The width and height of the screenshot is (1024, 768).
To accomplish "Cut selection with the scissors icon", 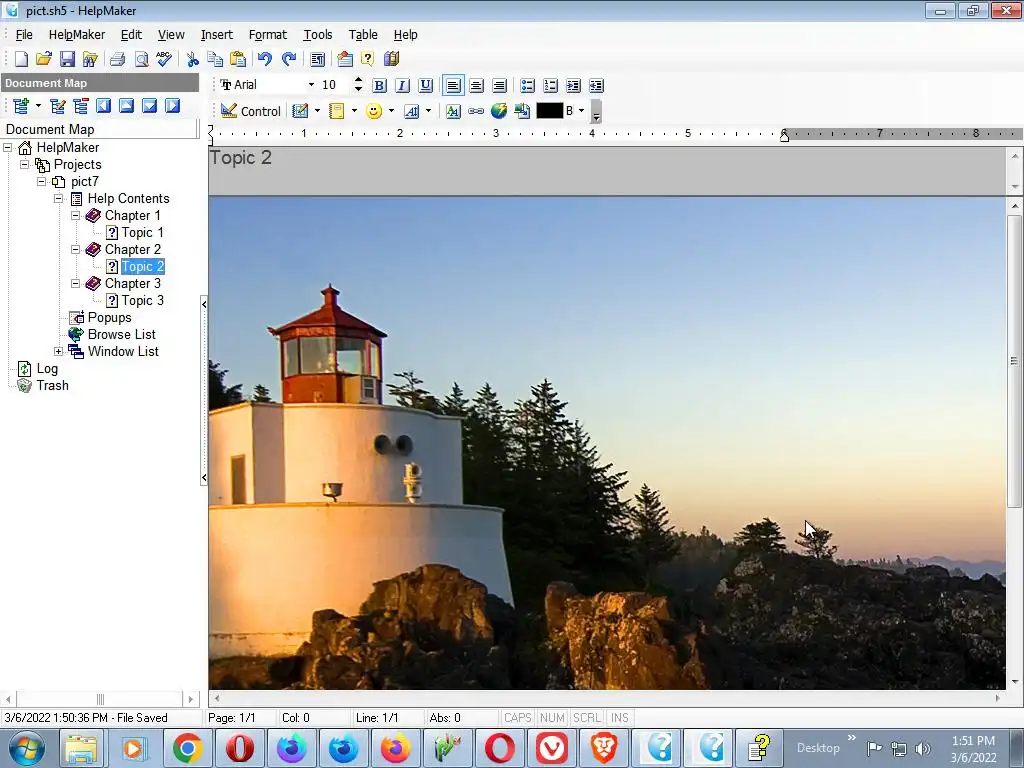I will [193, 59].
